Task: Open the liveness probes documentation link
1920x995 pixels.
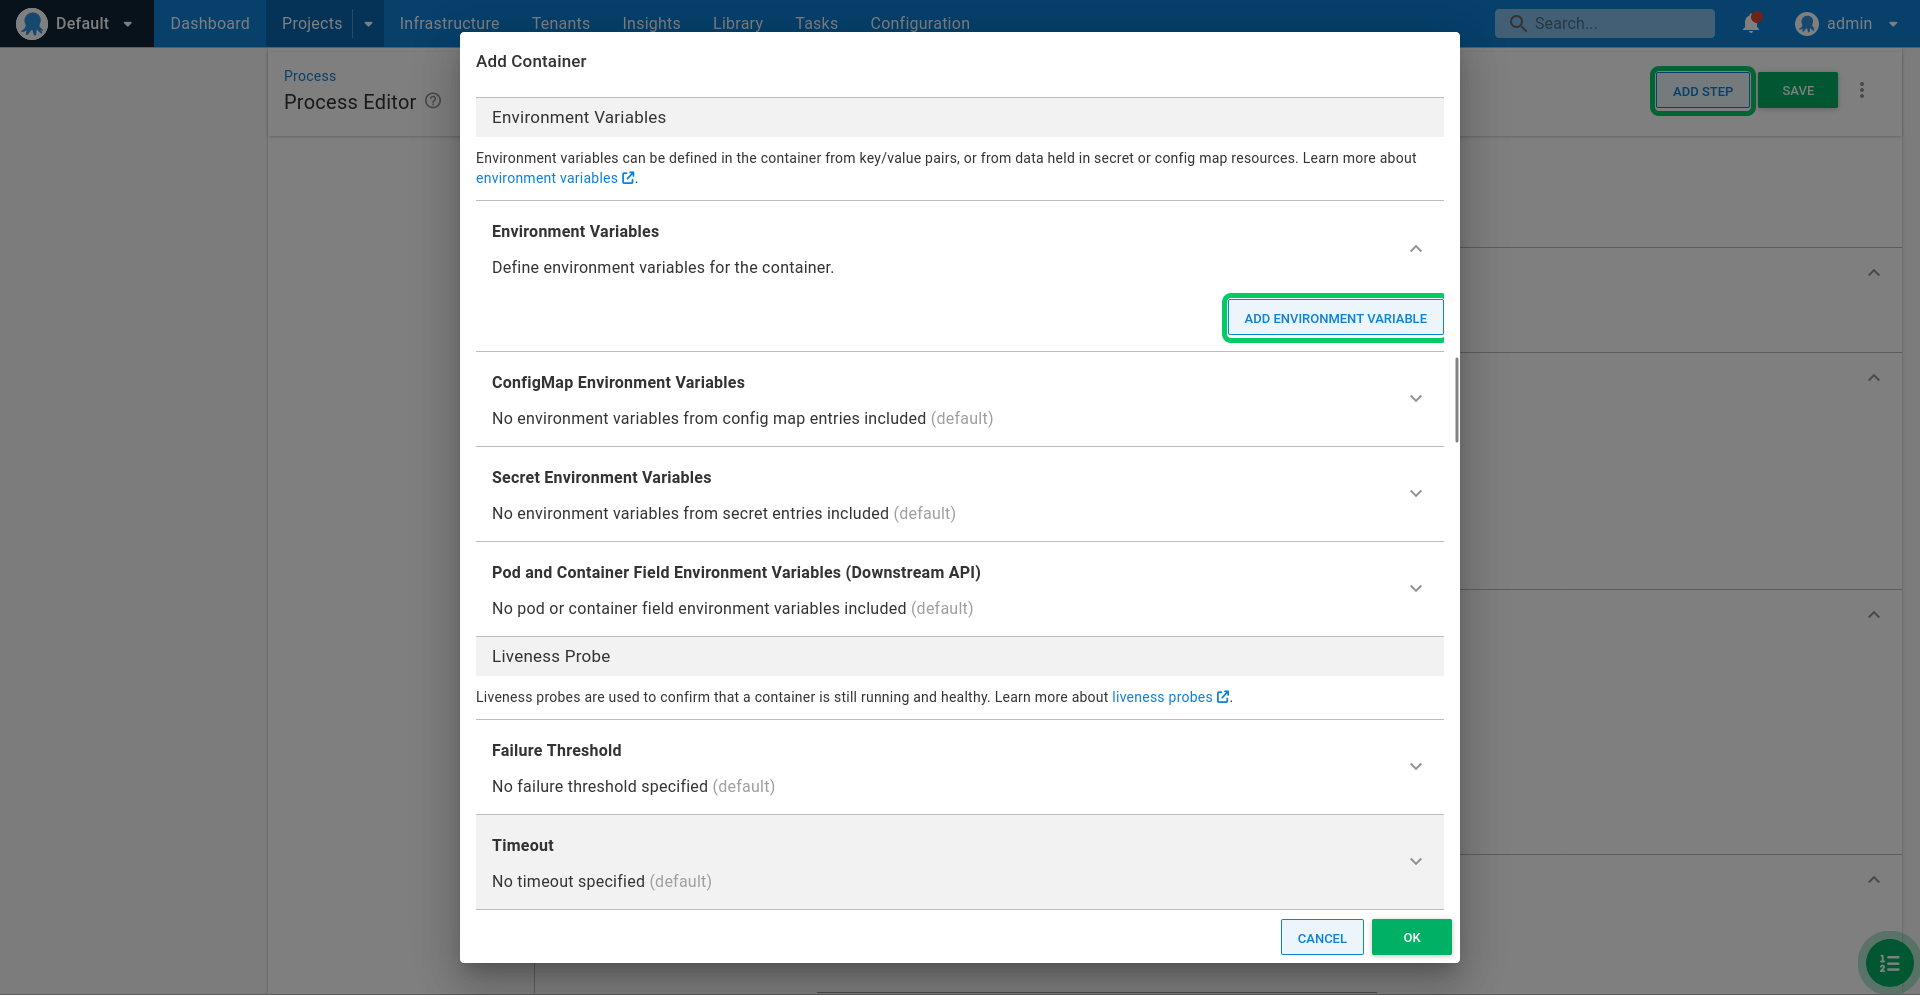Action: point(1162,697)
